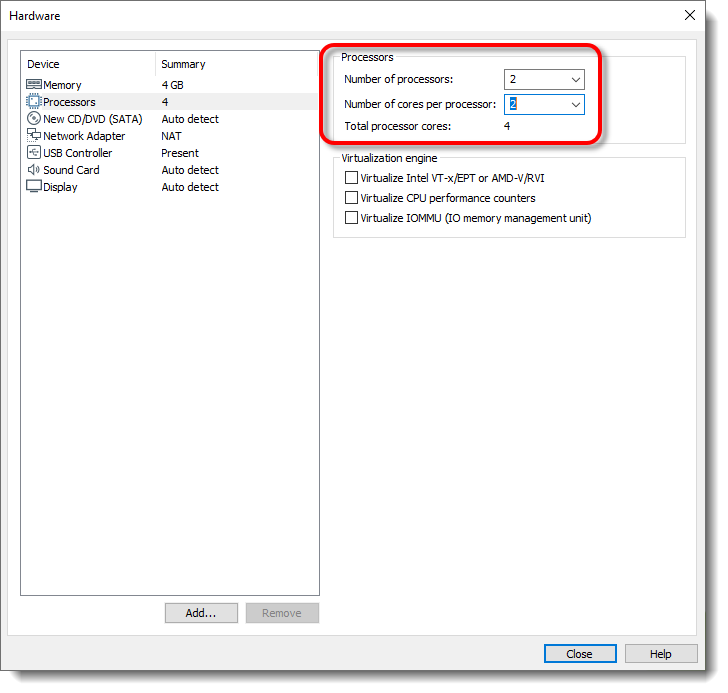Select the Processors row label
The image size is (728, 693).
[x=69, y=102]
